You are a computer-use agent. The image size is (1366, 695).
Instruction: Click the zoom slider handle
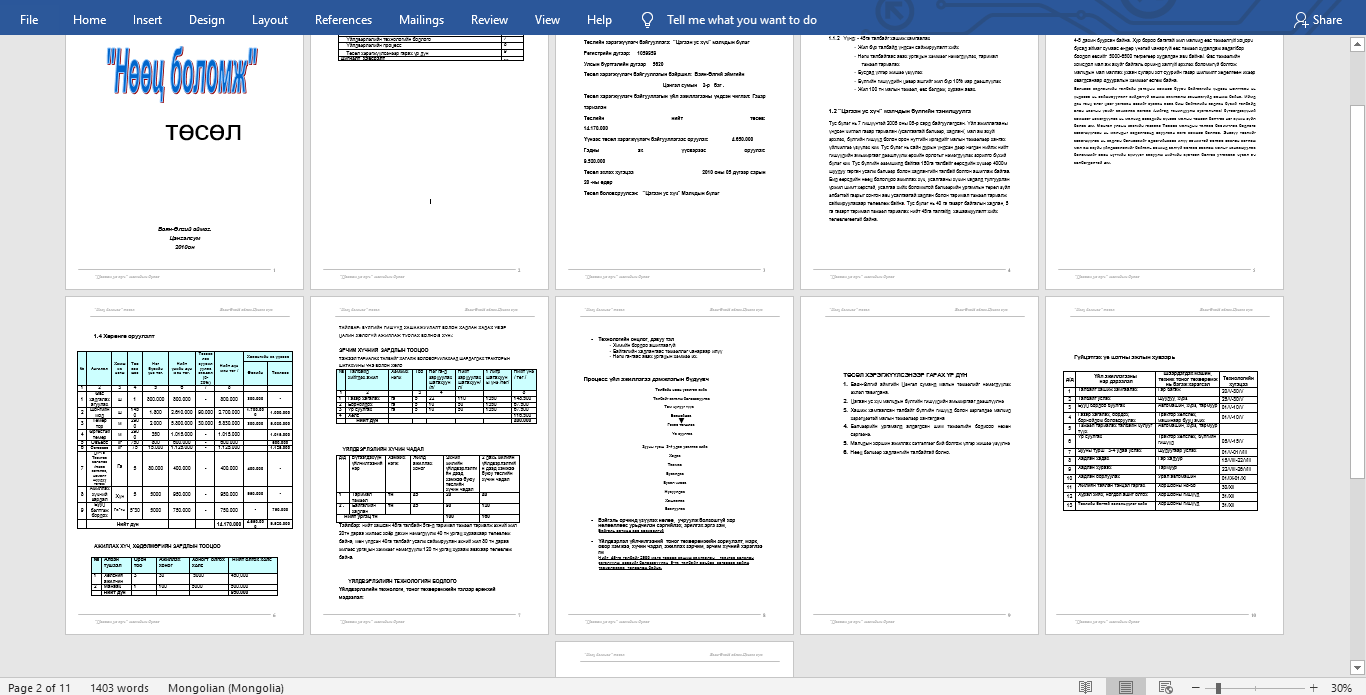(1218, 687)
